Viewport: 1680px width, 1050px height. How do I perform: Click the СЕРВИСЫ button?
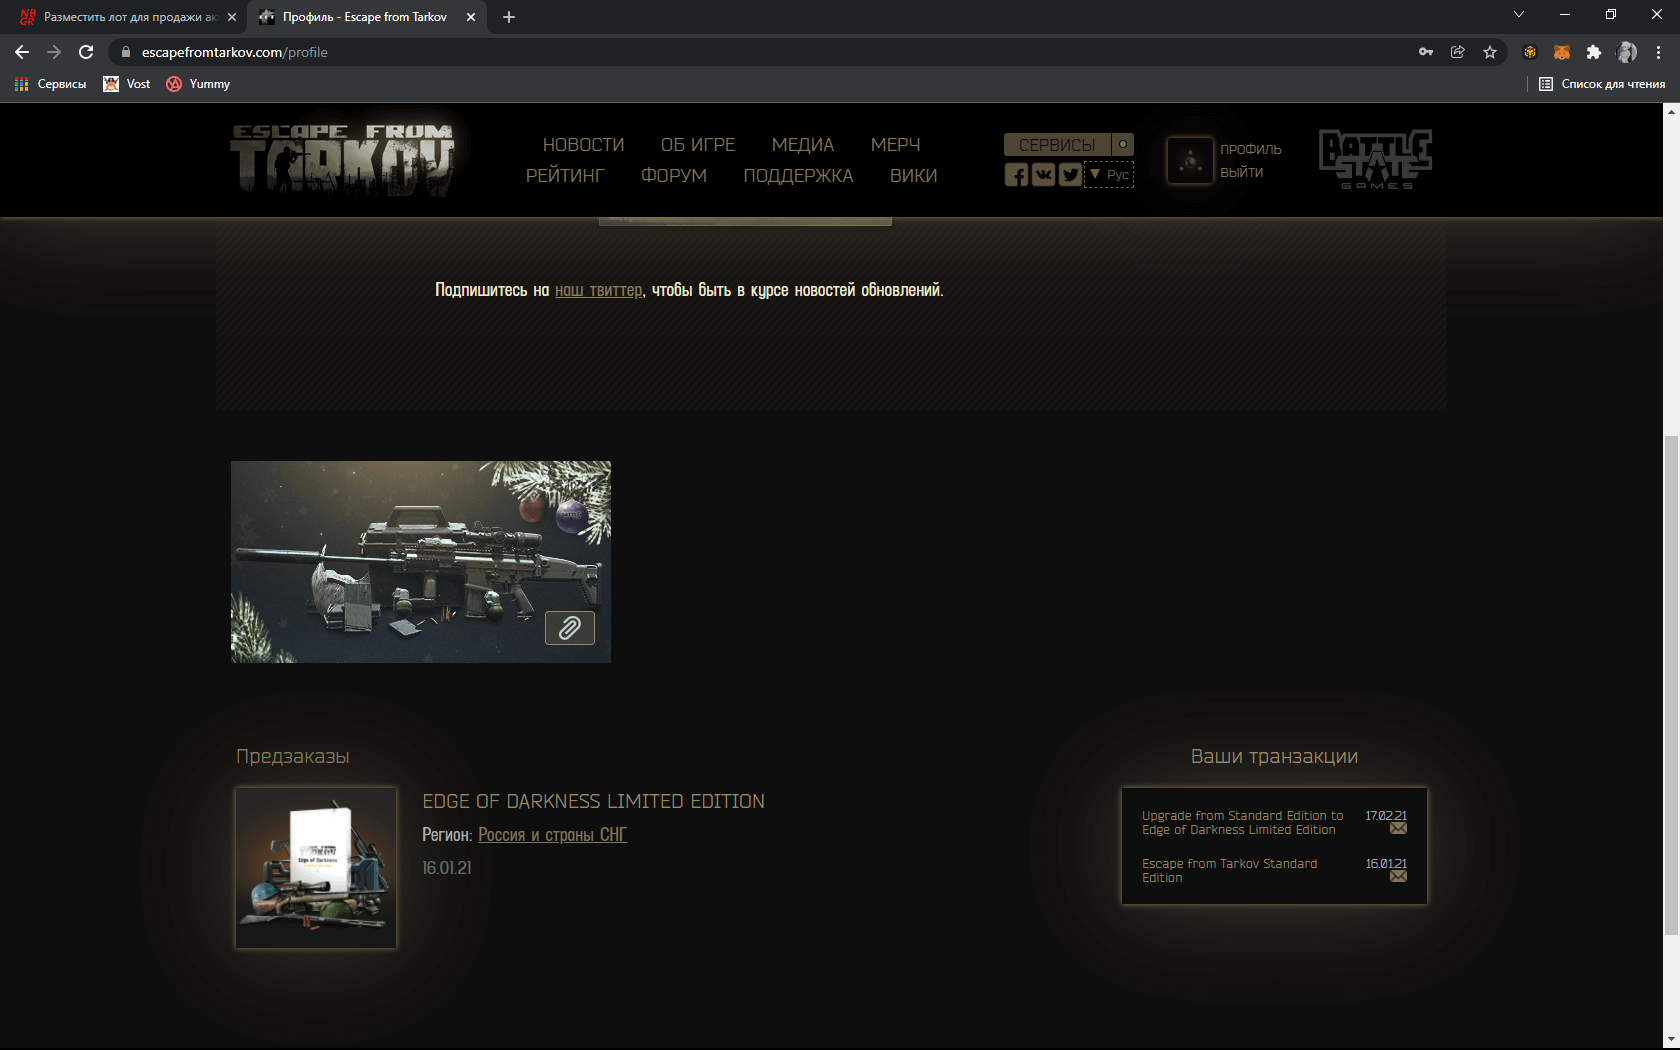(1058, 145)
